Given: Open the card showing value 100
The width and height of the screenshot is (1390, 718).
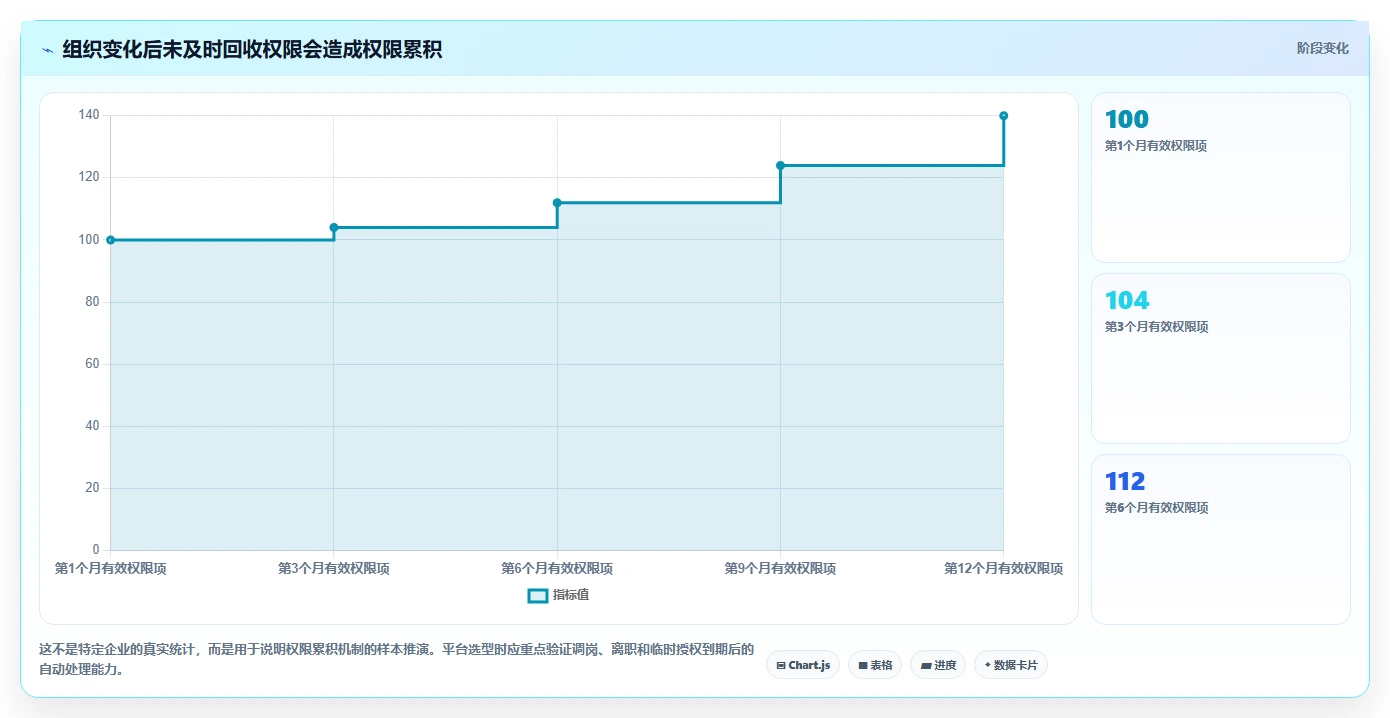Looking at the screenshot, I should [1220, 178].
